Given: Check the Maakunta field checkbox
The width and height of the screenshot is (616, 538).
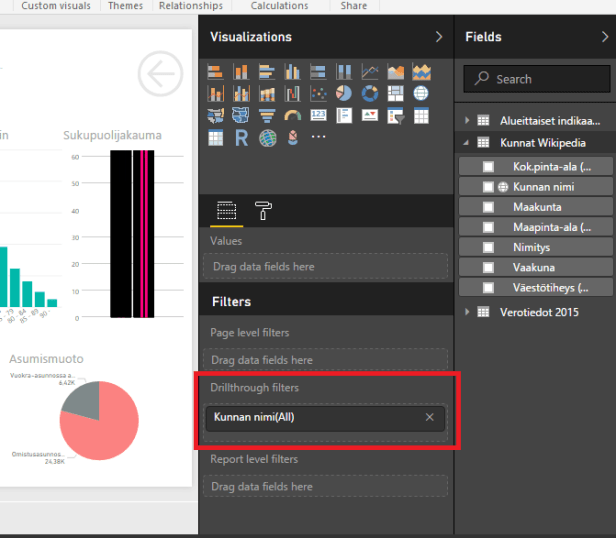Looking at the screenshot, I should (488, 207).
